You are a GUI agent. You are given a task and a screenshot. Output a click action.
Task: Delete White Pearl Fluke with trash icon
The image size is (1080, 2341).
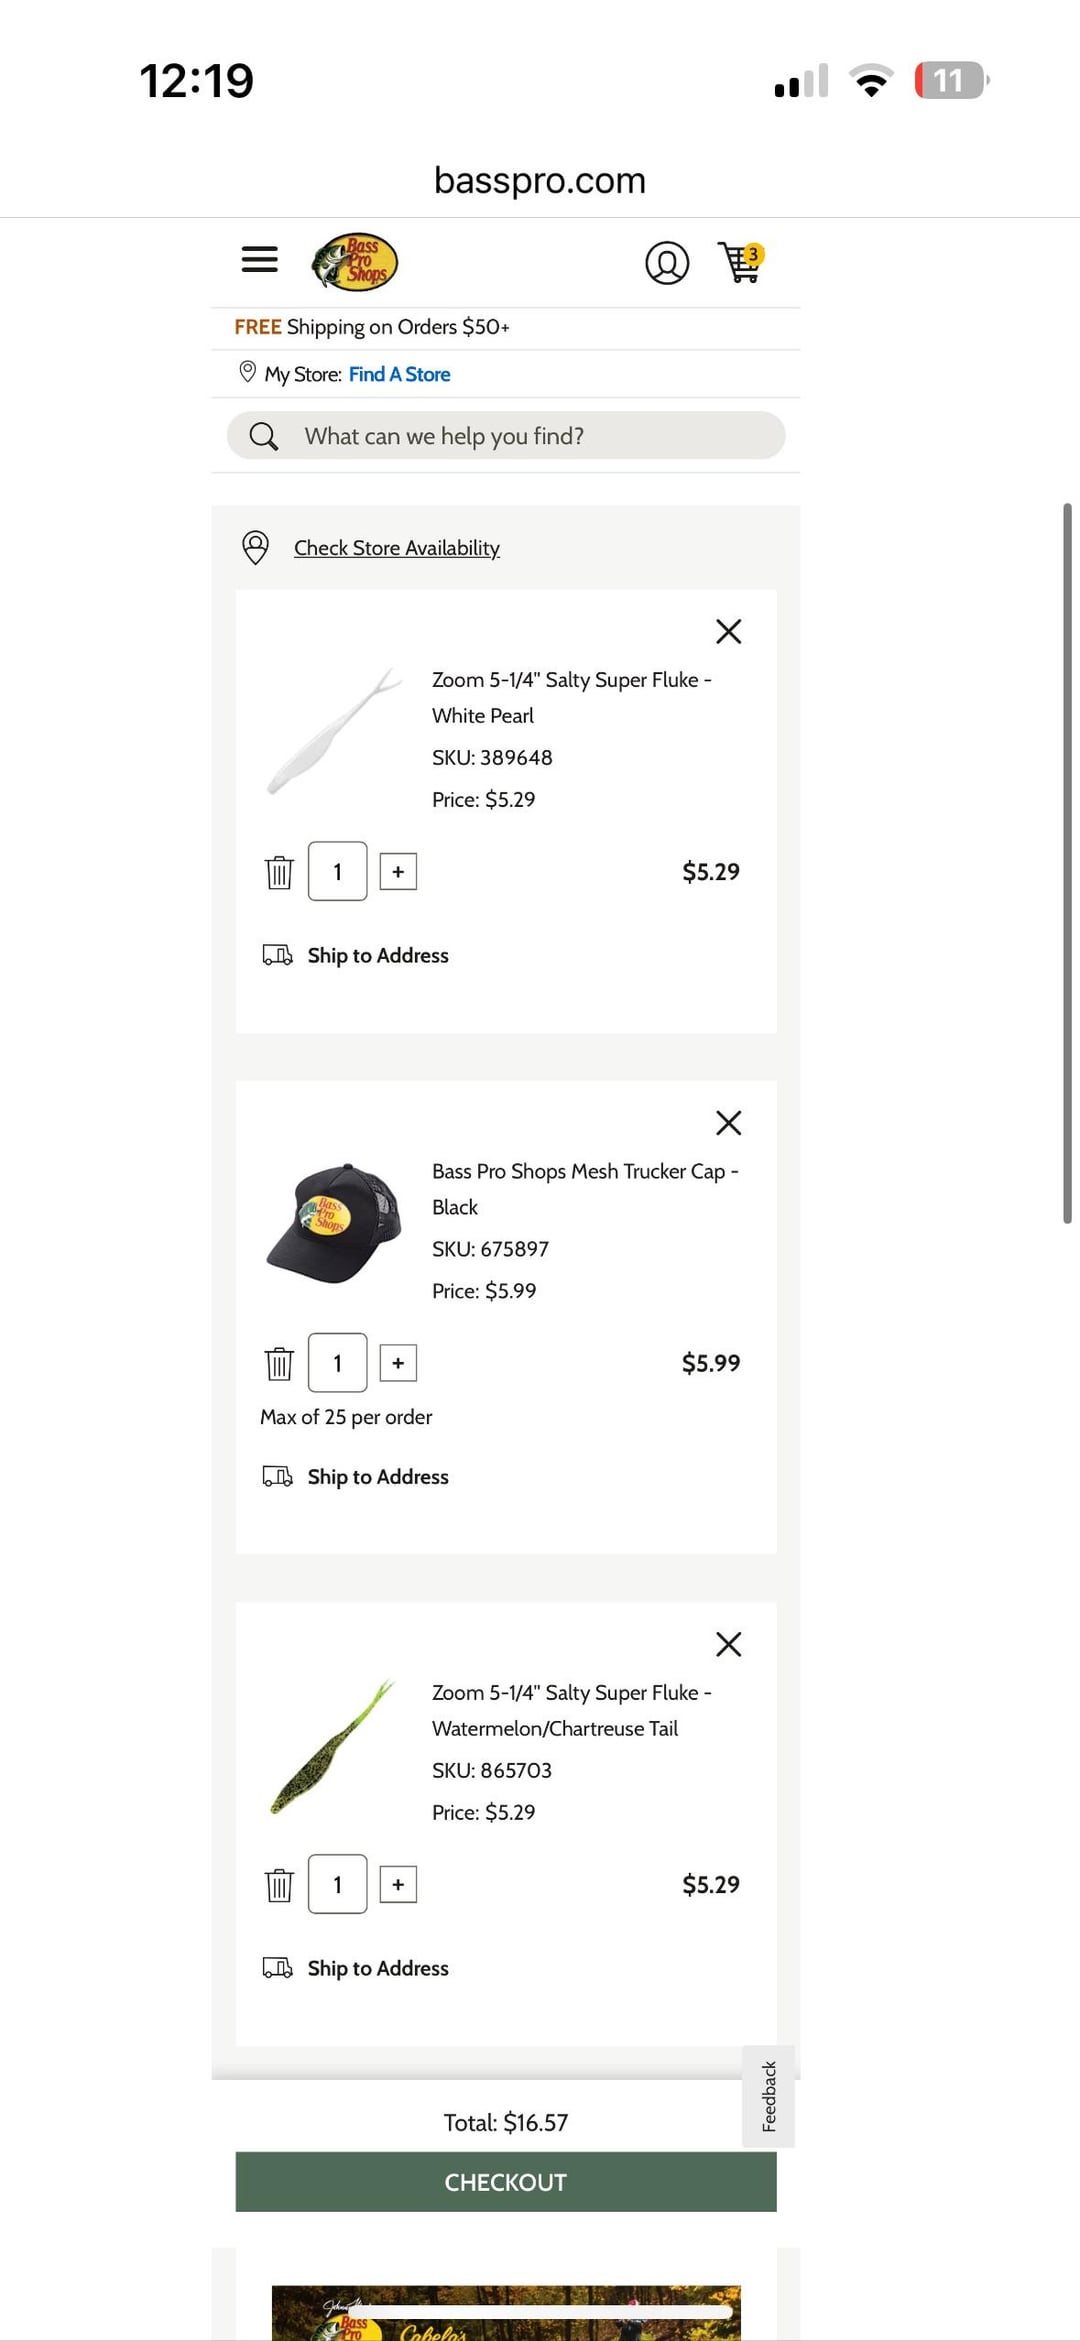point(279,872)
